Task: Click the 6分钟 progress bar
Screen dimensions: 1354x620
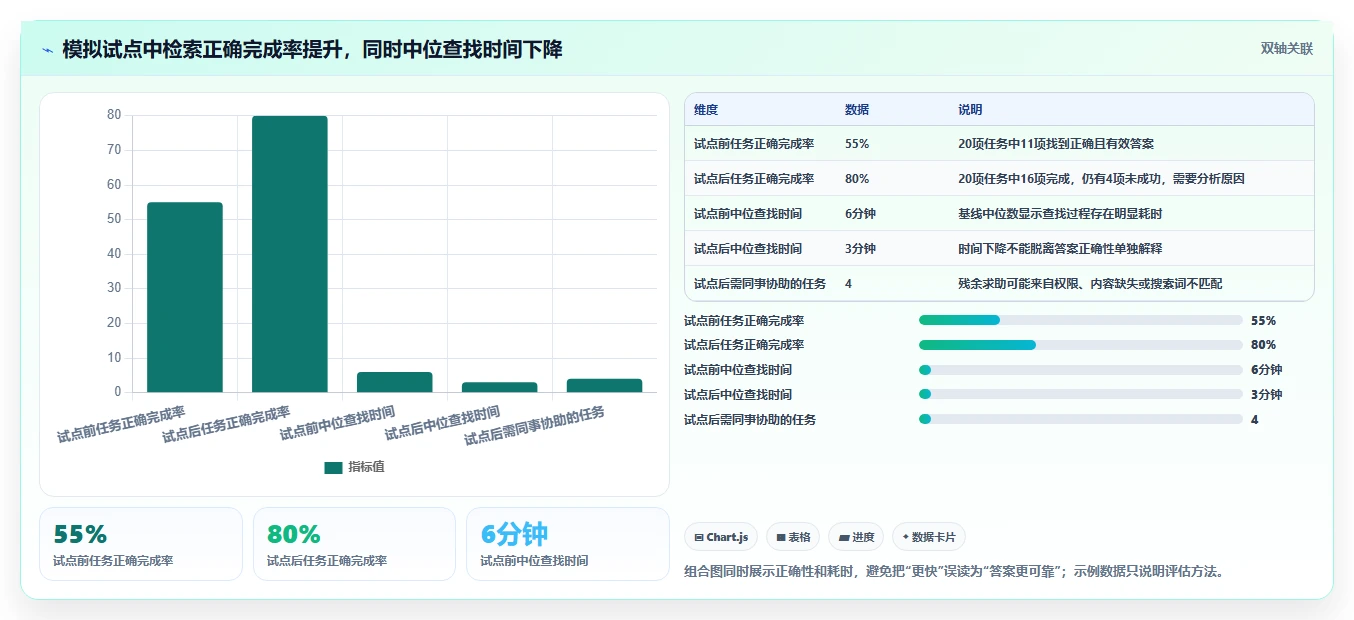Action: (1081, 370)
